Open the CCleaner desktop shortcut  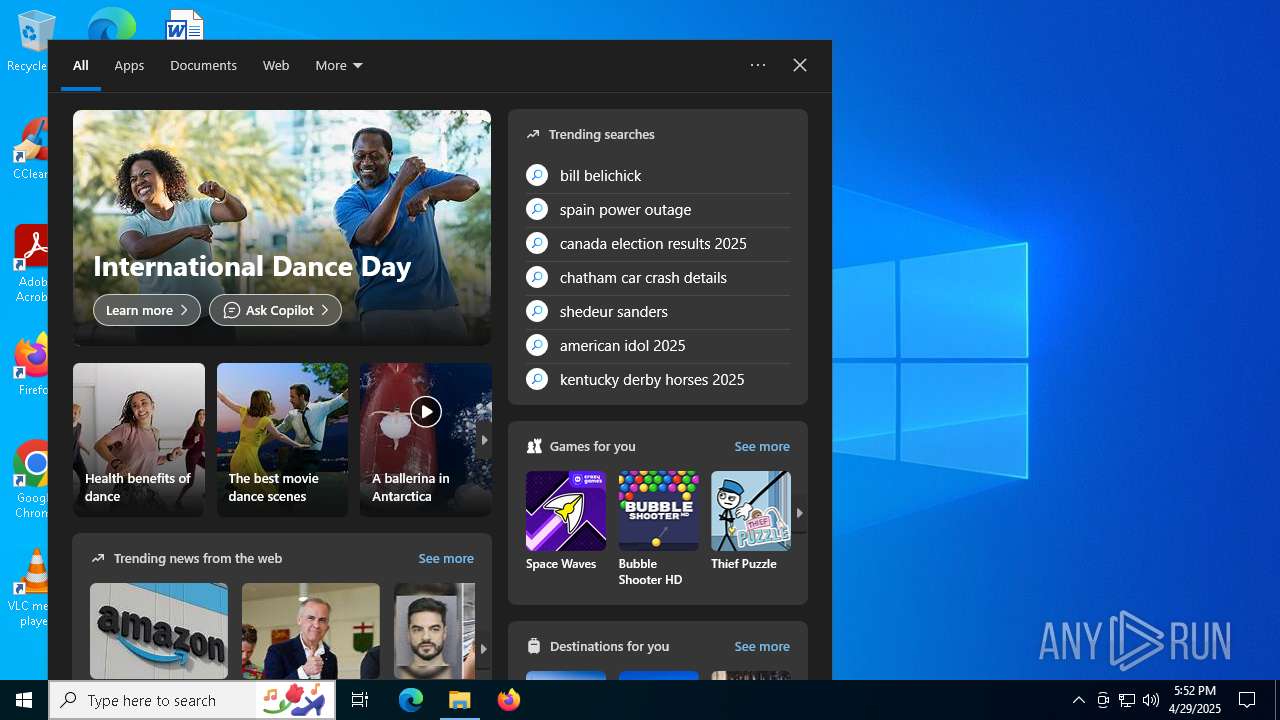30,150
